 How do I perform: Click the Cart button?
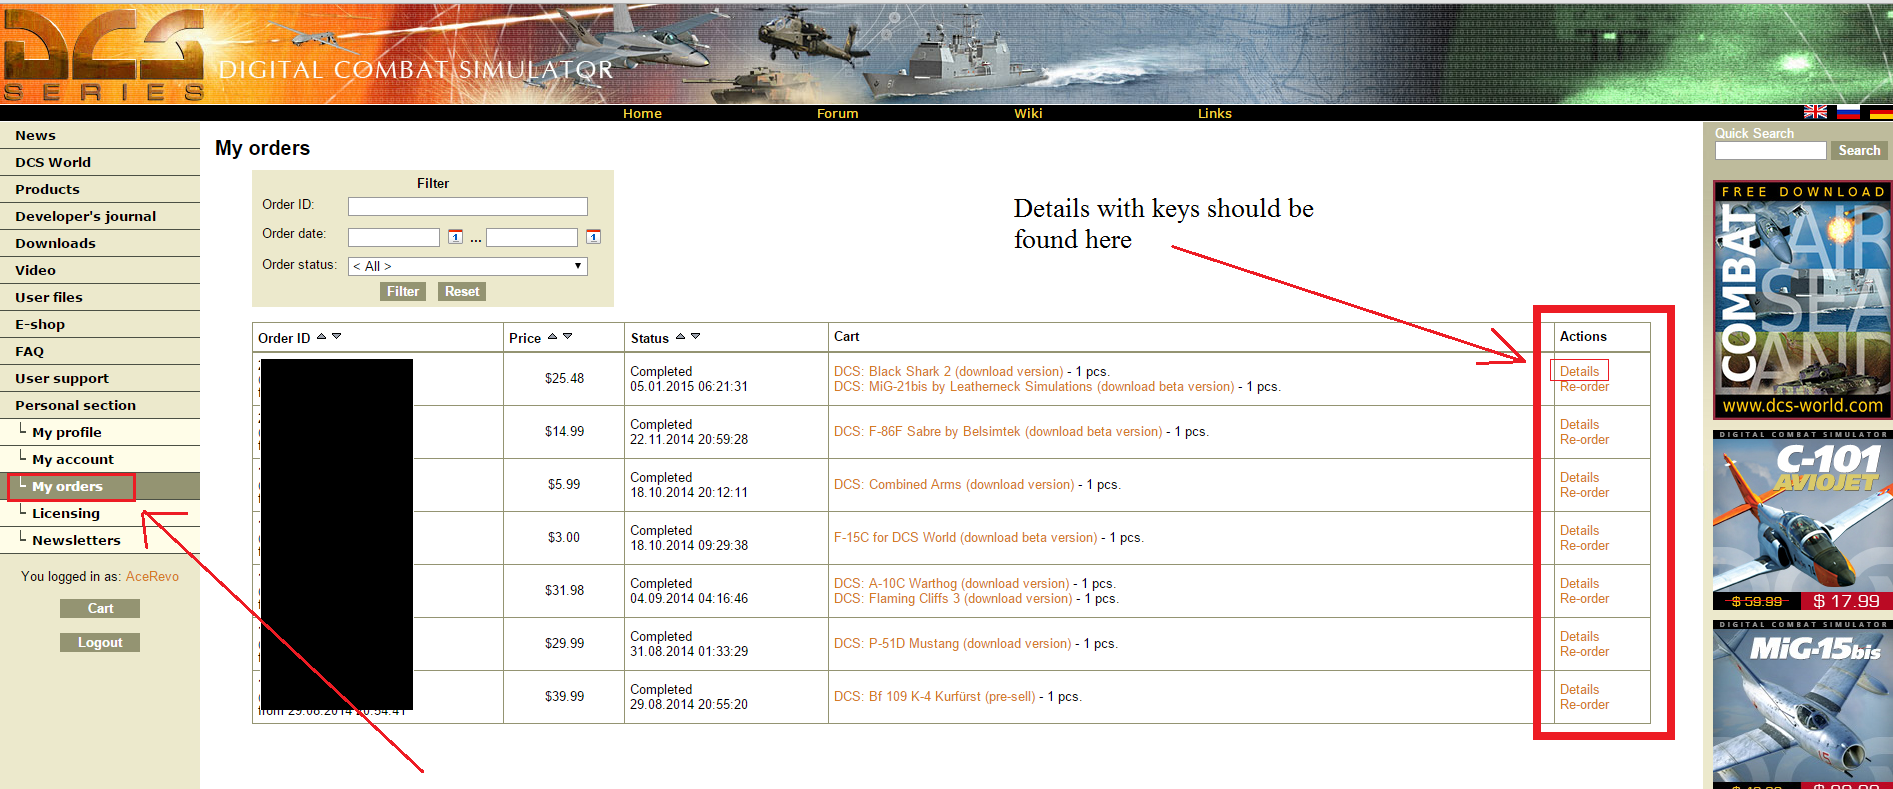tap(100, 608)
